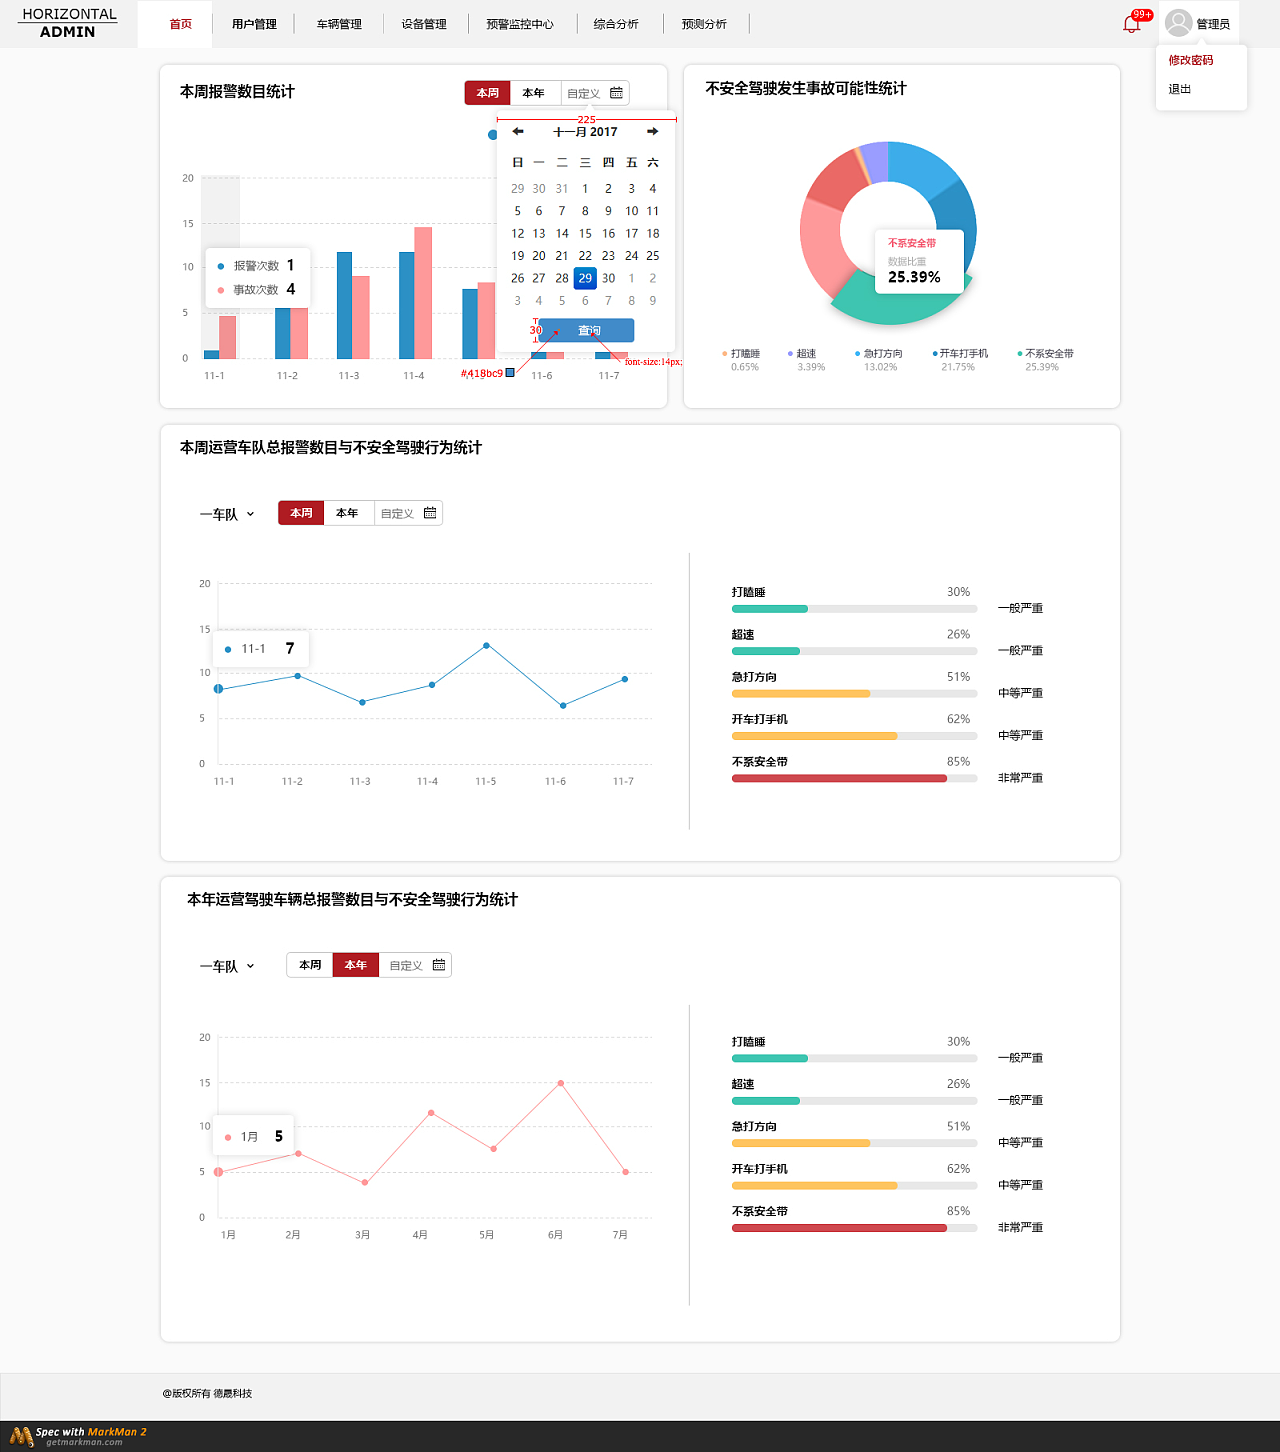Pick date 13 in the calendar
The height and width of the screenshot is (1452, 1280).
(x=539, y=233)
